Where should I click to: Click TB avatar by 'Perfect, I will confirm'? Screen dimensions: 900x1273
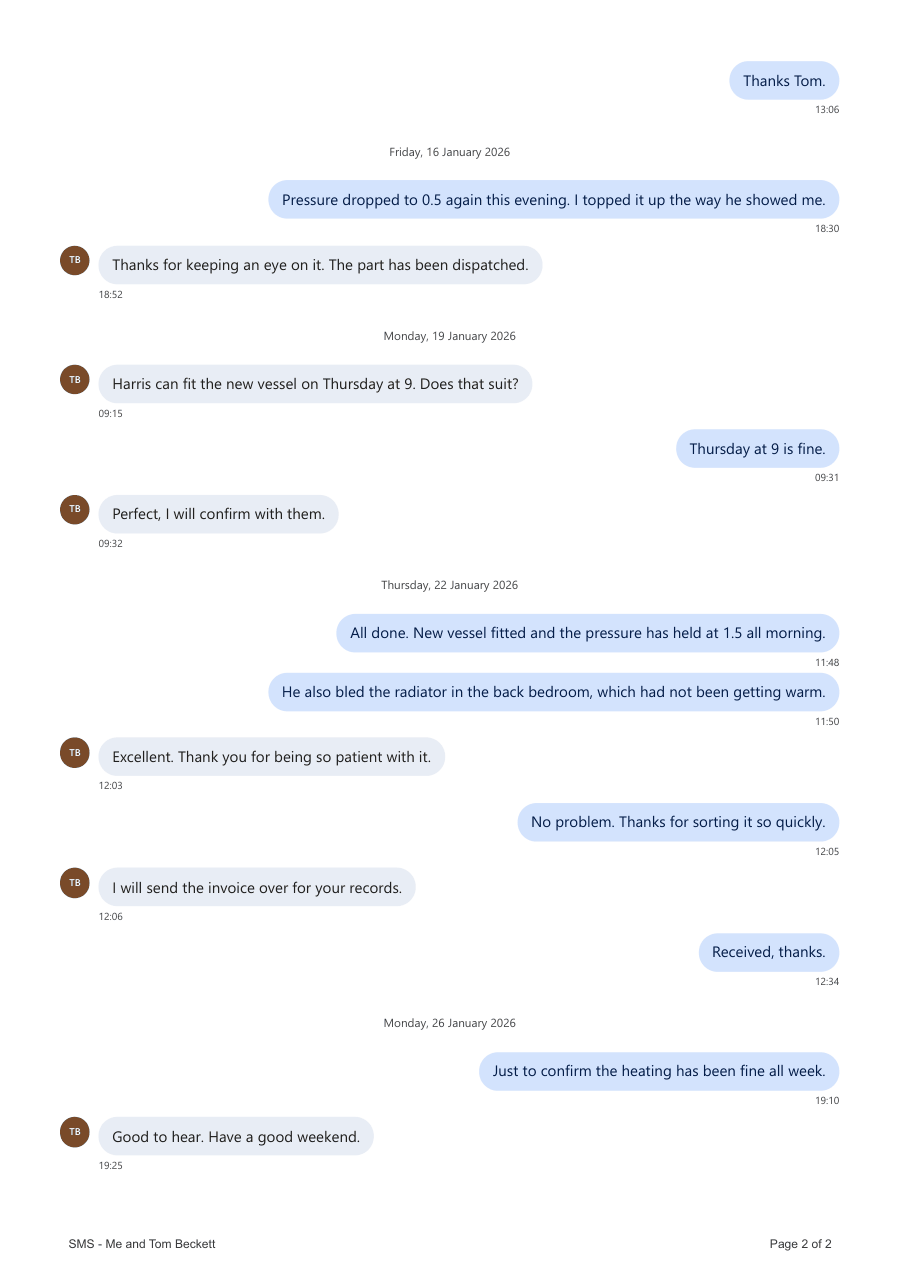click(75, 510)
